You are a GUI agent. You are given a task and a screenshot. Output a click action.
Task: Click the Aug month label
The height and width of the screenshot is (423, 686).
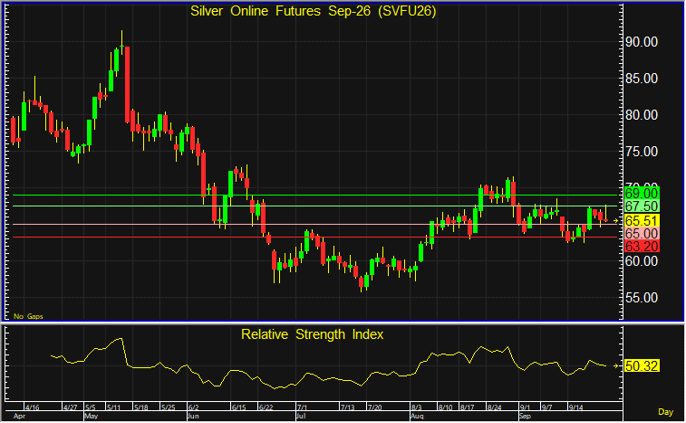(417, 416)
